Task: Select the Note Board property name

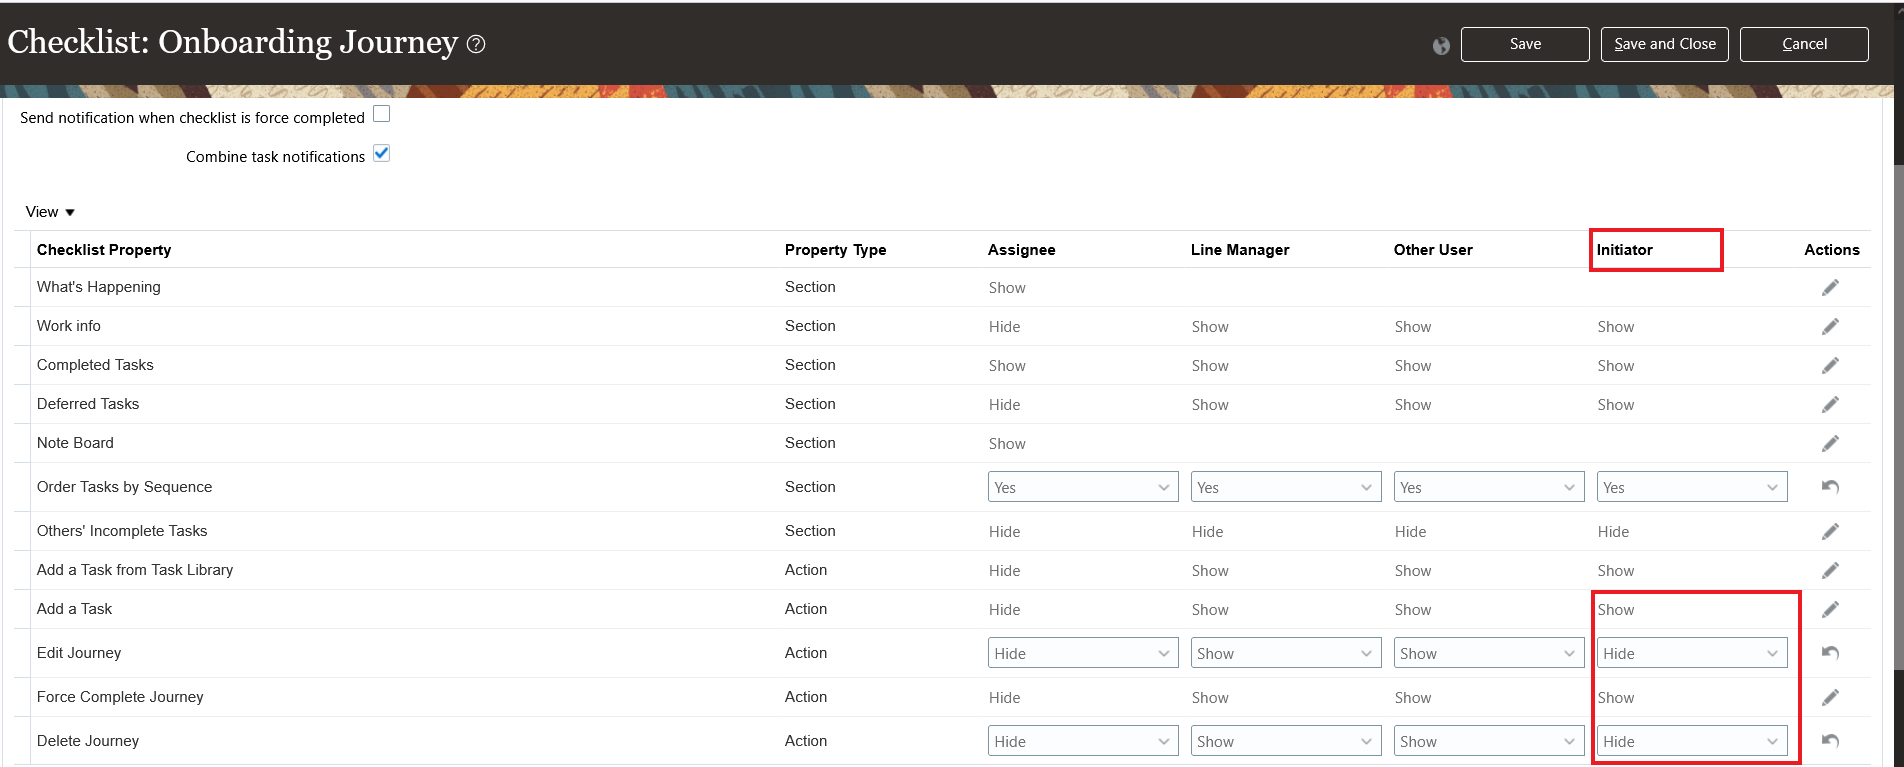Action: point(75,443)
